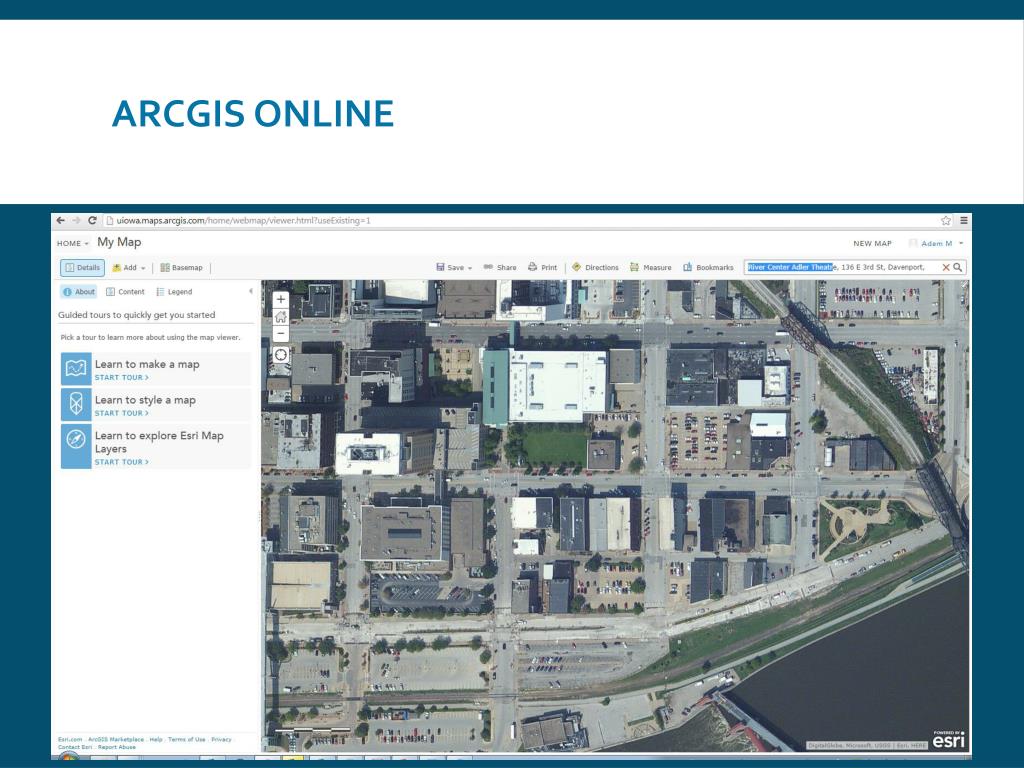This screenshot has width=1024, height=768.
Task: Run the search with the magnifier icon
Action: tap(957, 267)
